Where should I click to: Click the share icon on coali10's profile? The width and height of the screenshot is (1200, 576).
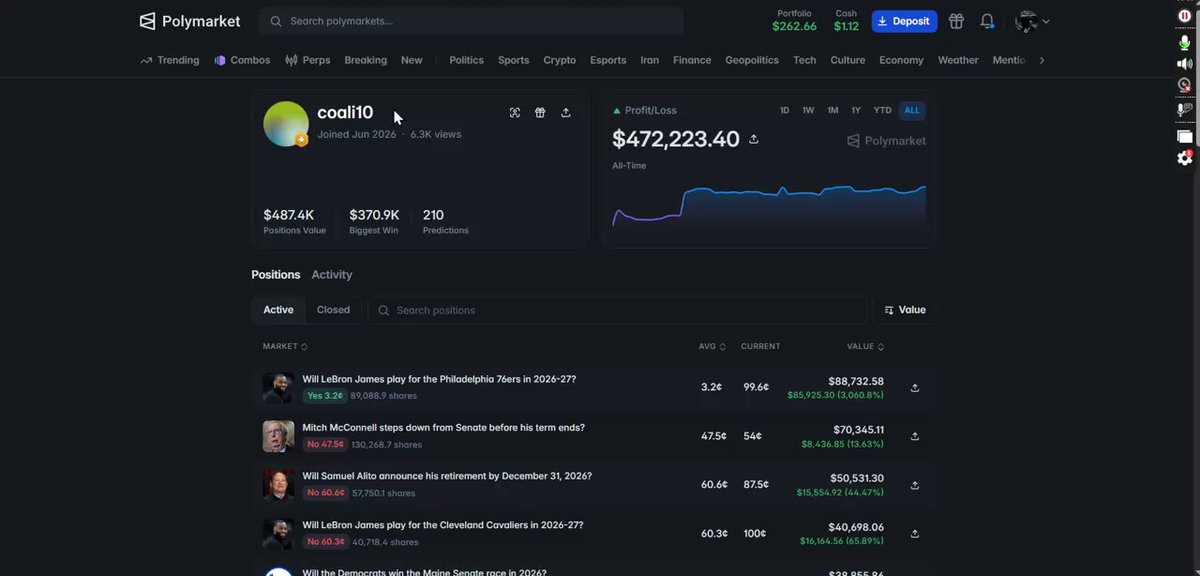[x=566, y=113]
